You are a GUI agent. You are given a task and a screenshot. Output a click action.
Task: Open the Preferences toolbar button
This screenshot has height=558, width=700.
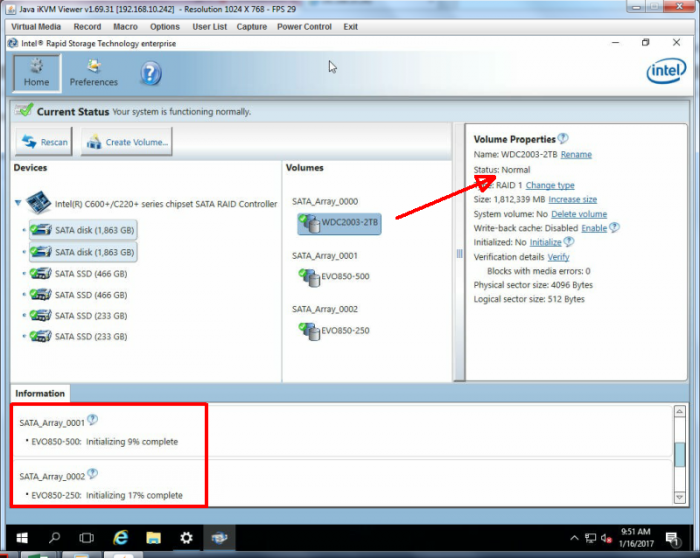[x=94, y=73]
